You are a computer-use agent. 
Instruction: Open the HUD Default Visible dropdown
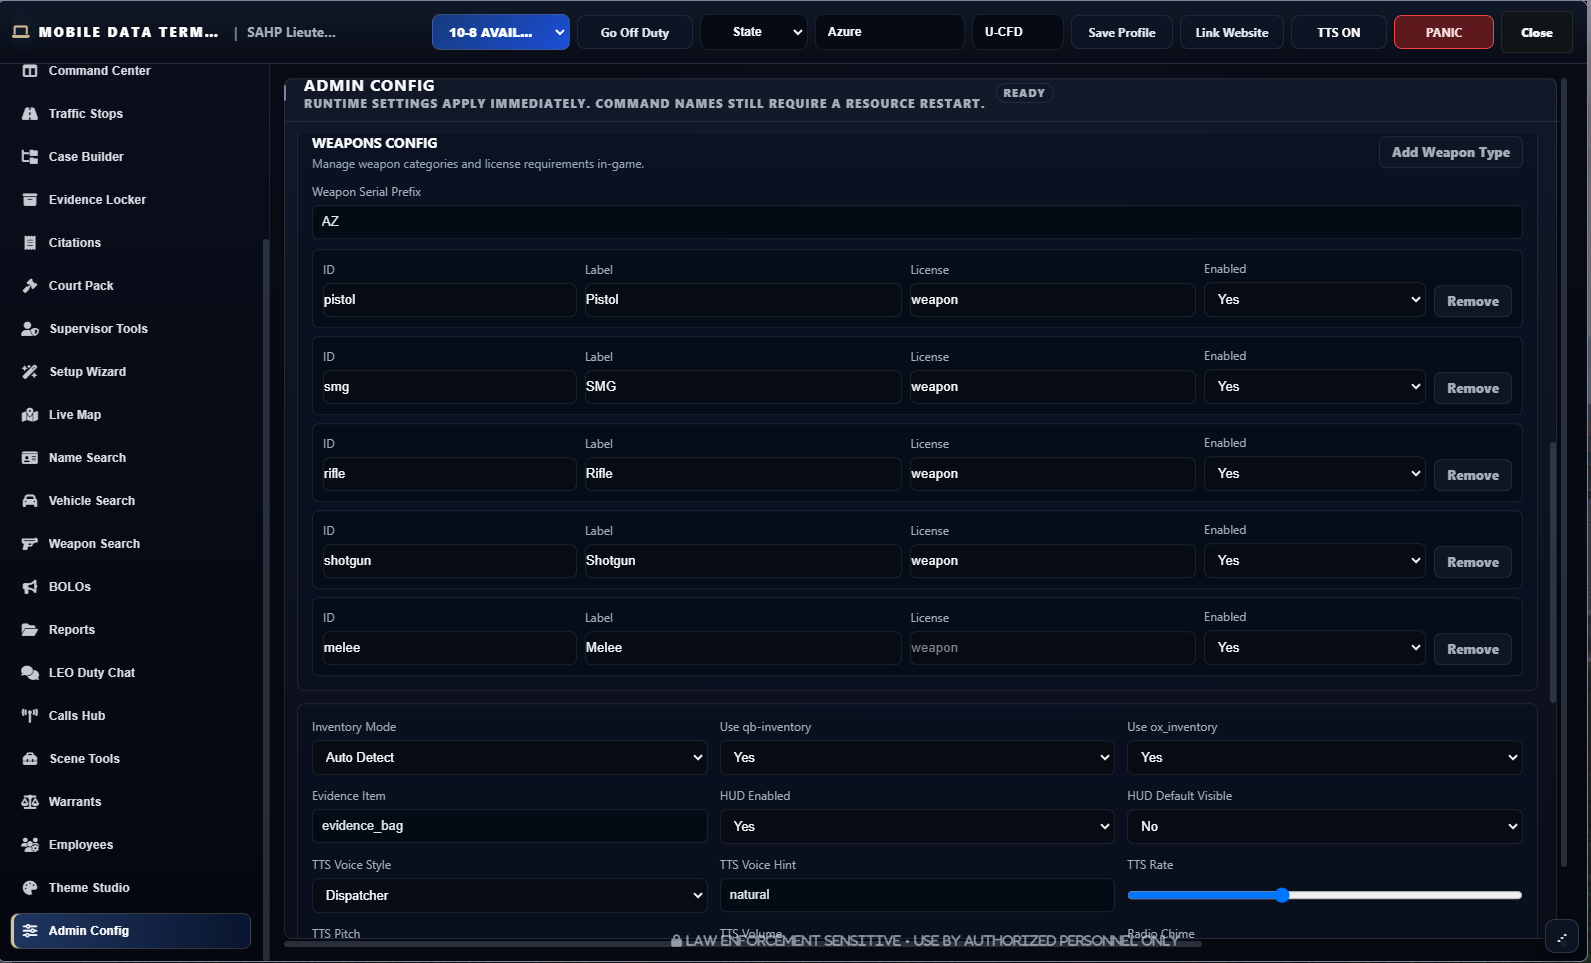(x=1324, y=827)
